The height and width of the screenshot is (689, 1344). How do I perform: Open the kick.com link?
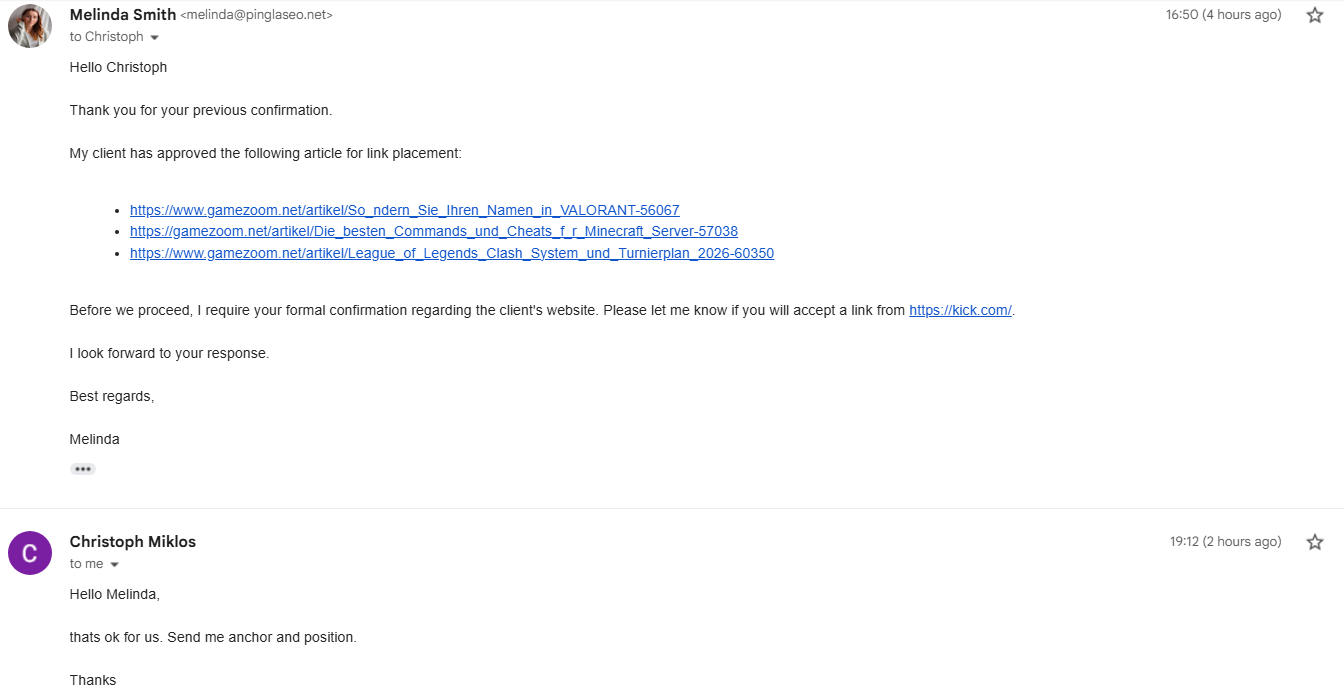click(x=960, y=310)
